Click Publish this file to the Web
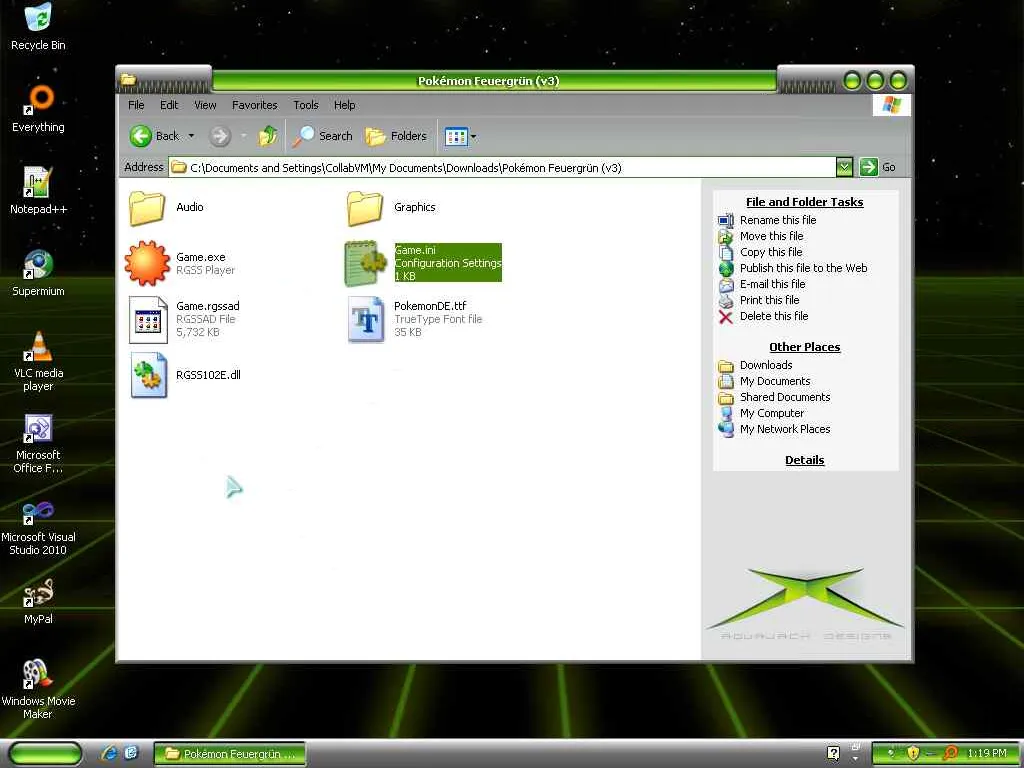The image size is (1024, 768). 803,268
